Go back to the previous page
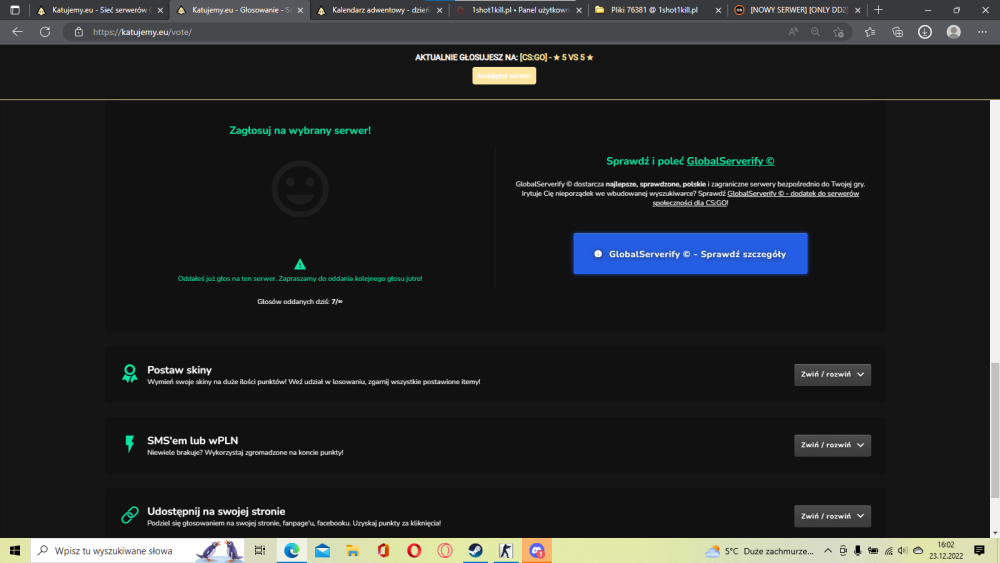 (17, 32)
